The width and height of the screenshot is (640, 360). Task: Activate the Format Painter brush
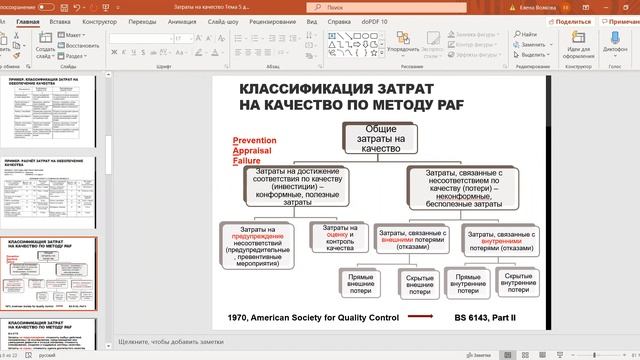pos(16,56)
